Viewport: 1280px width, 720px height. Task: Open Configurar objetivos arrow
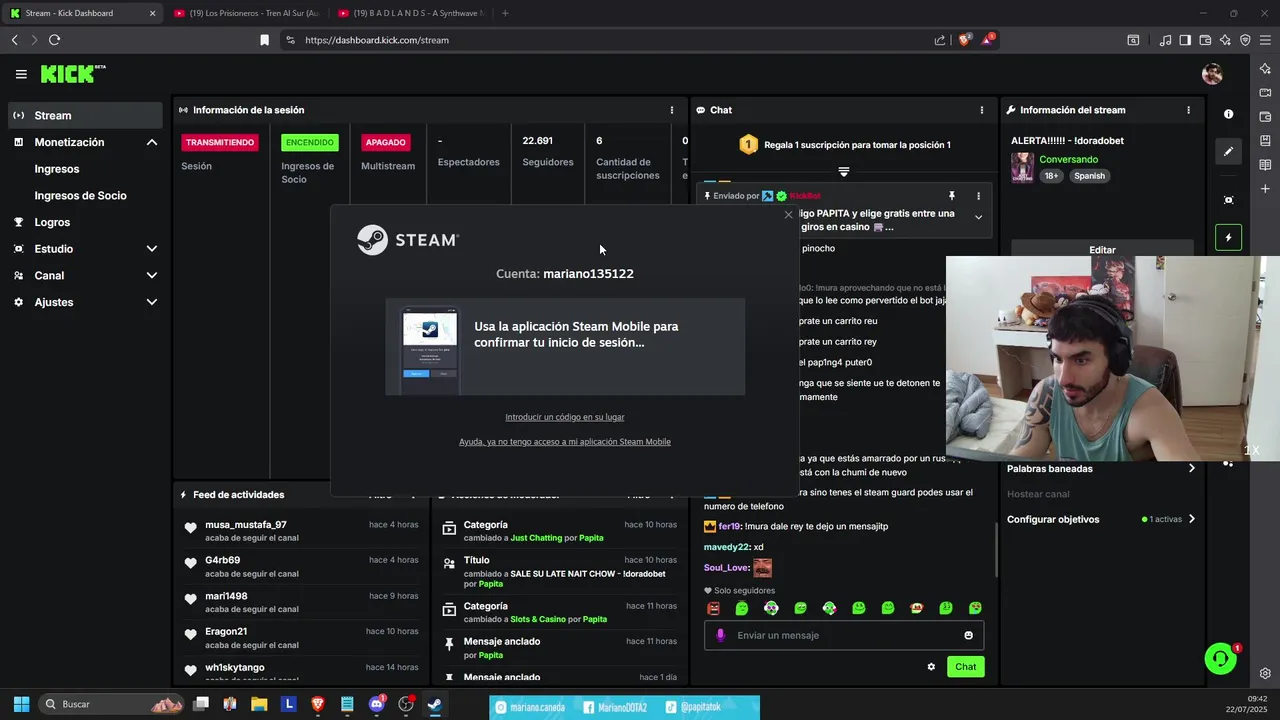(1191, 519)
